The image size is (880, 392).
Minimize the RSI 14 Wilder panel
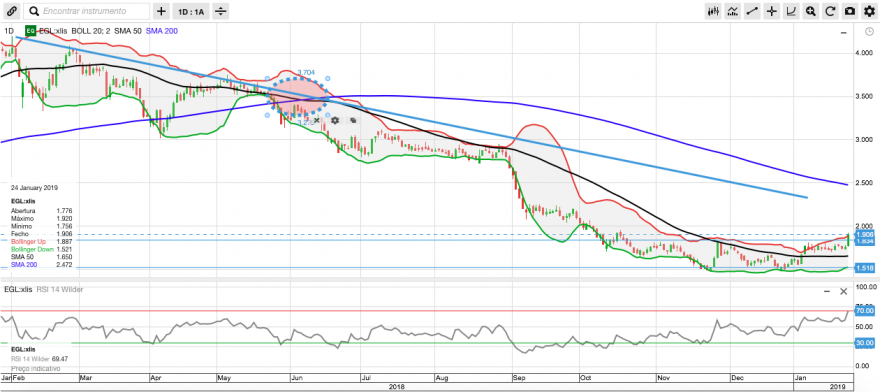827,291
